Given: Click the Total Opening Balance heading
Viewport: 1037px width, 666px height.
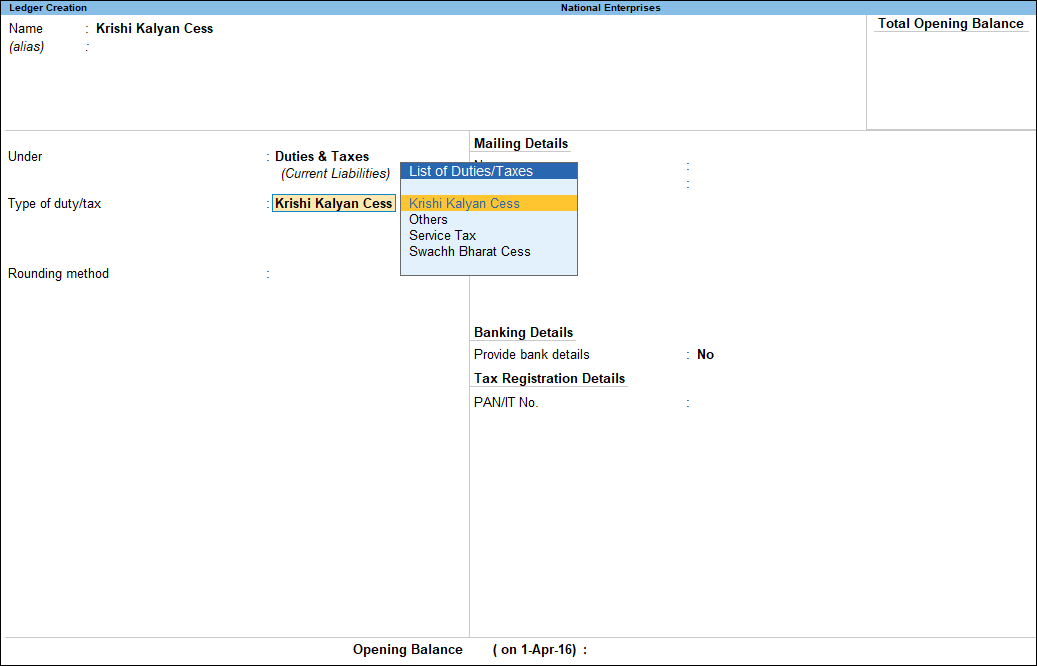Looking at the screenshot, I should point(950,24).
